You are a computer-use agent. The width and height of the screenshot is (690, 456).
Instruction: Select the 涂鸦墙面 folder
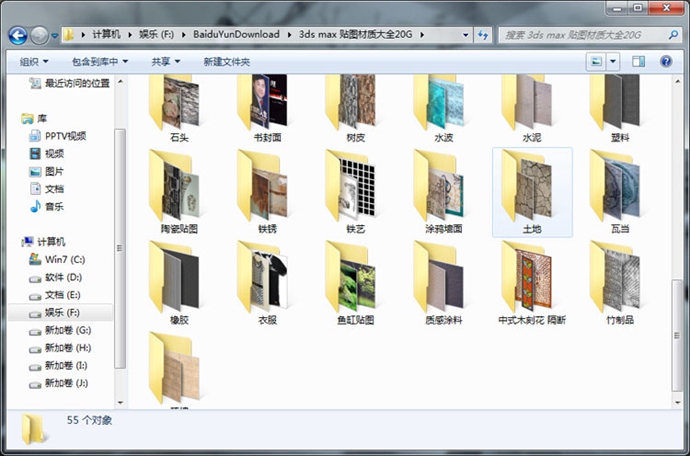pyautogui.click(x=444, y=192)
